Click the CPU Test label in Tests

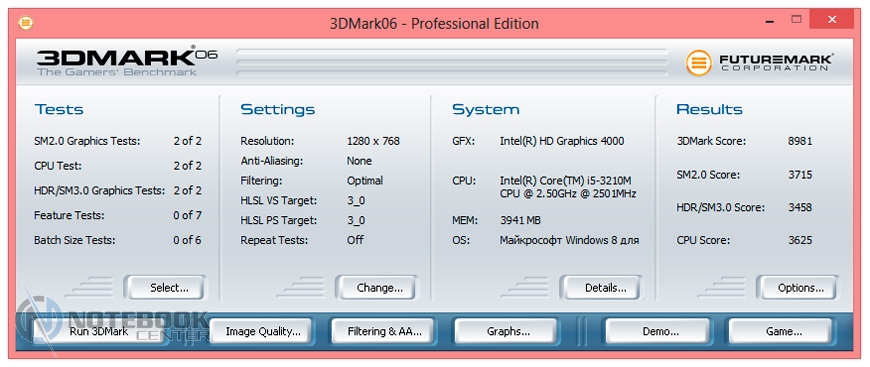point(58,165)
